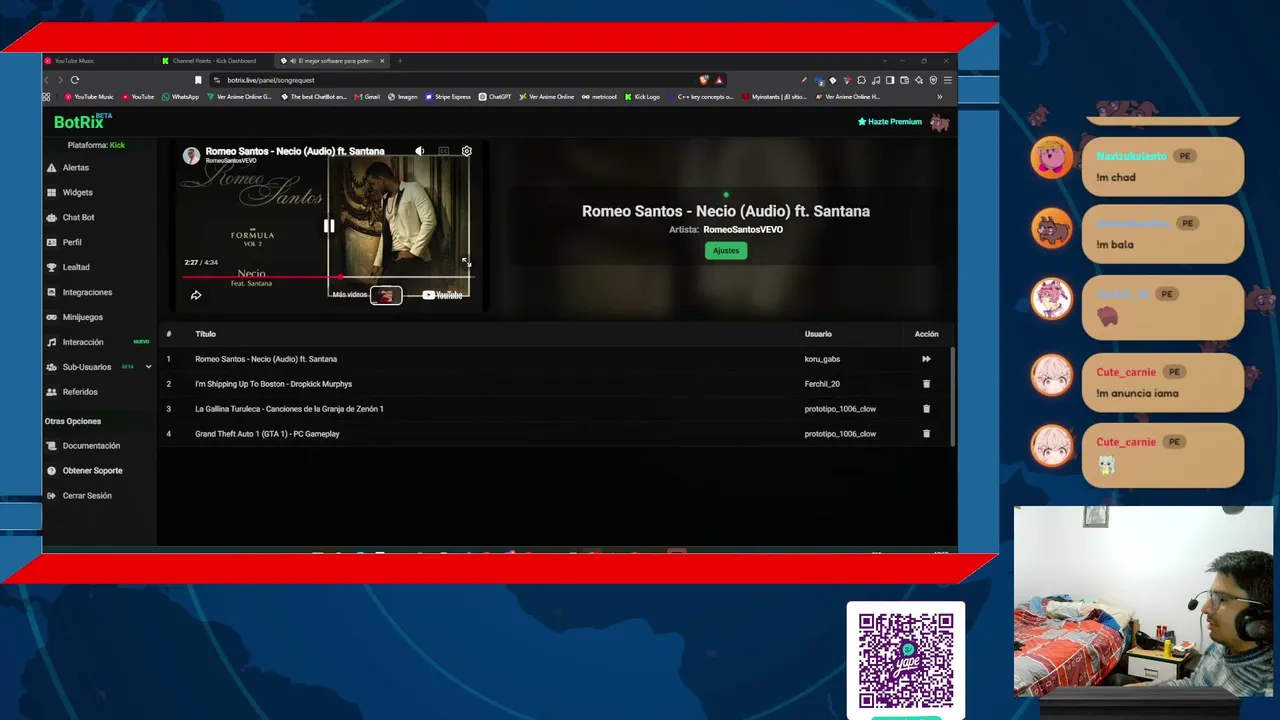The image size is (1280, 720).
Task: Open the Chat Bot robot icon
Action: pos(52,217)
